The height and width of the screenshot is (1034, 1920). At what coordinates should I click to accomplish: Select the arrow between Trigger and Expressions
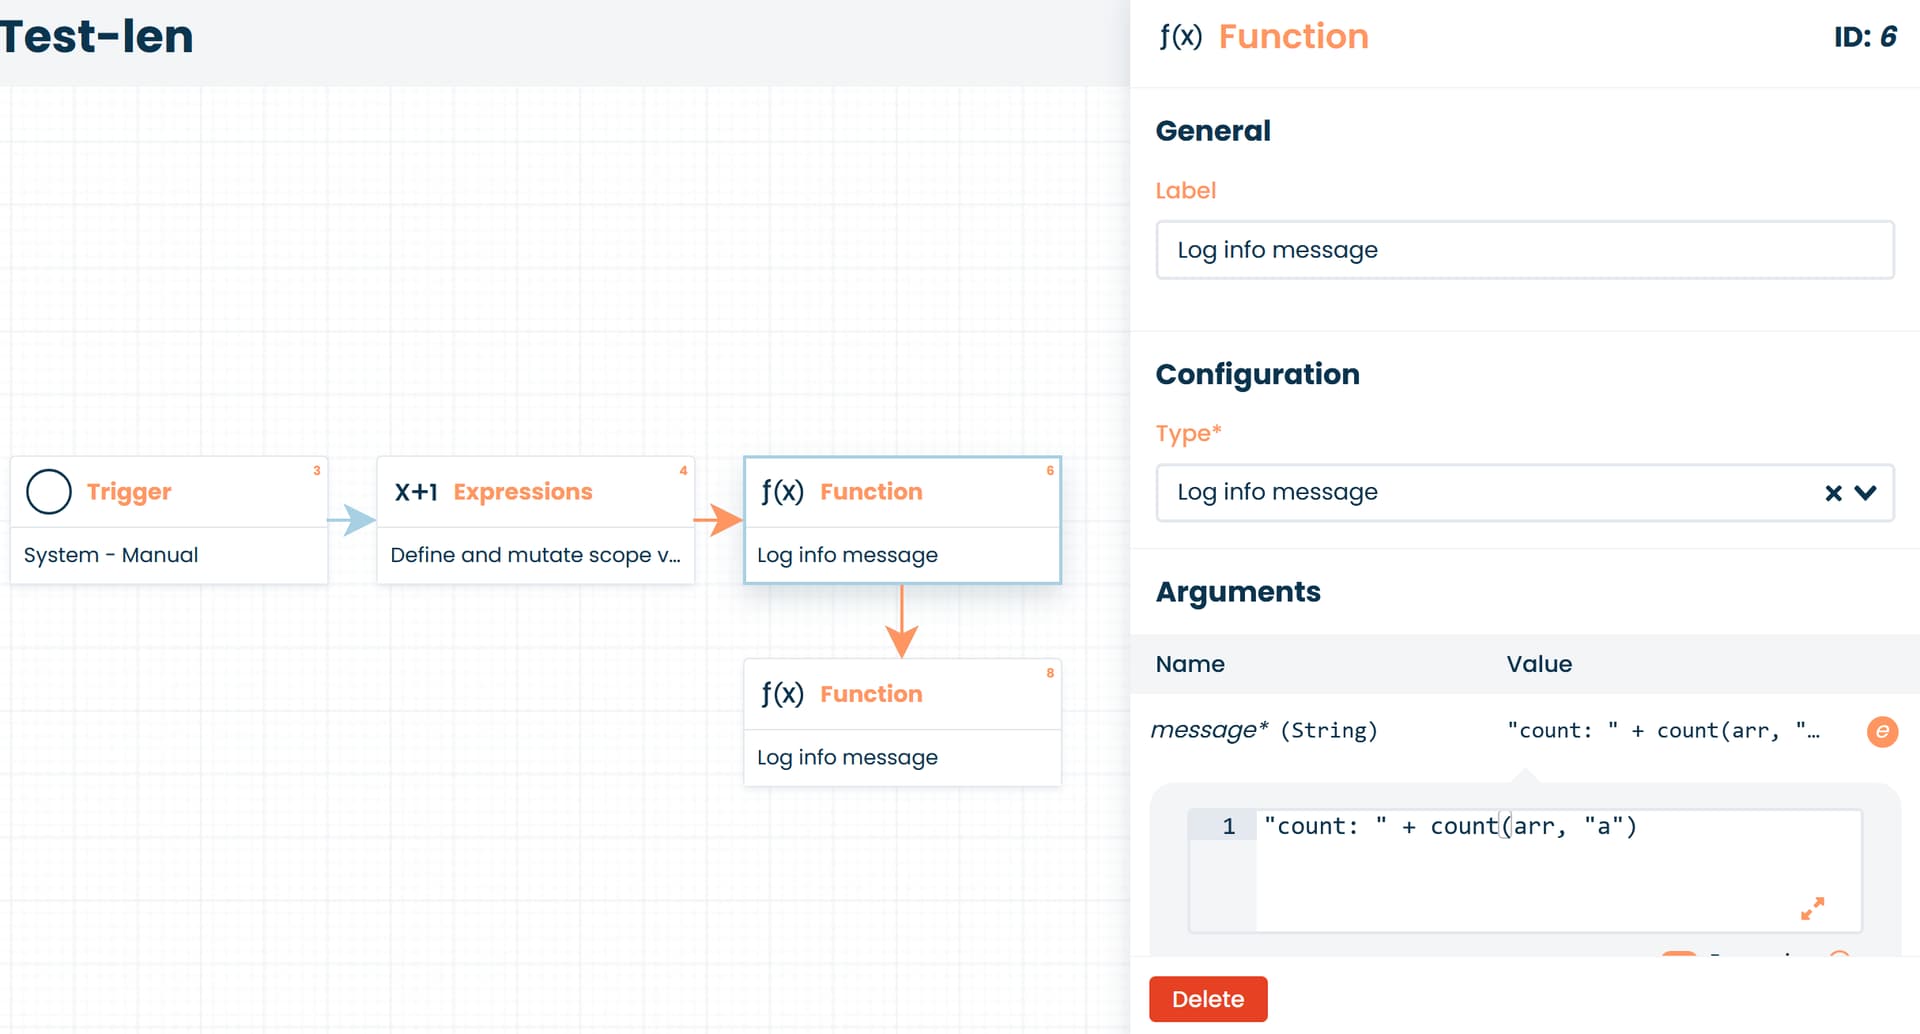(352, 520)
